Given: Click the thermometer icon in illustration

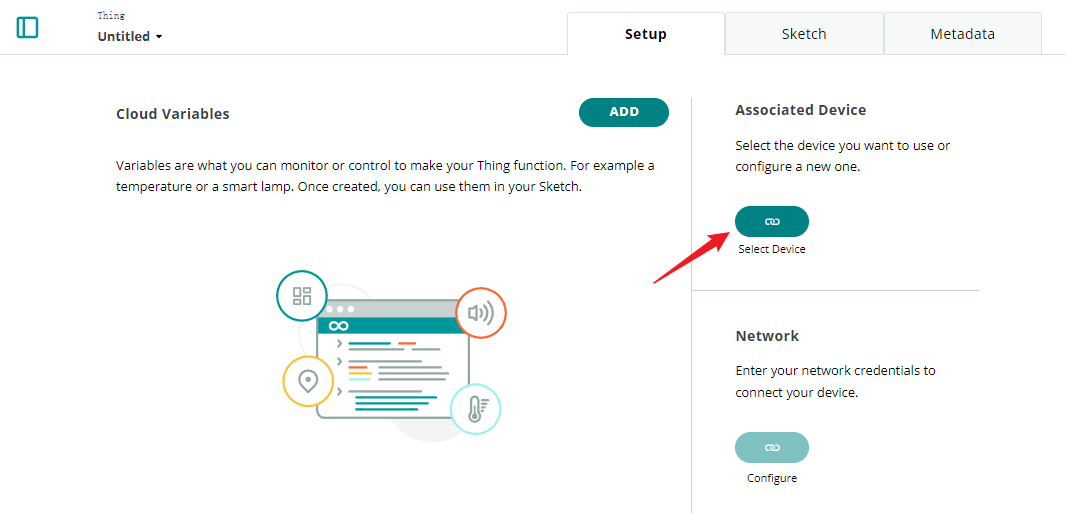Looking at the screenshot, I should pyautogui.click(x=476, y=408).
